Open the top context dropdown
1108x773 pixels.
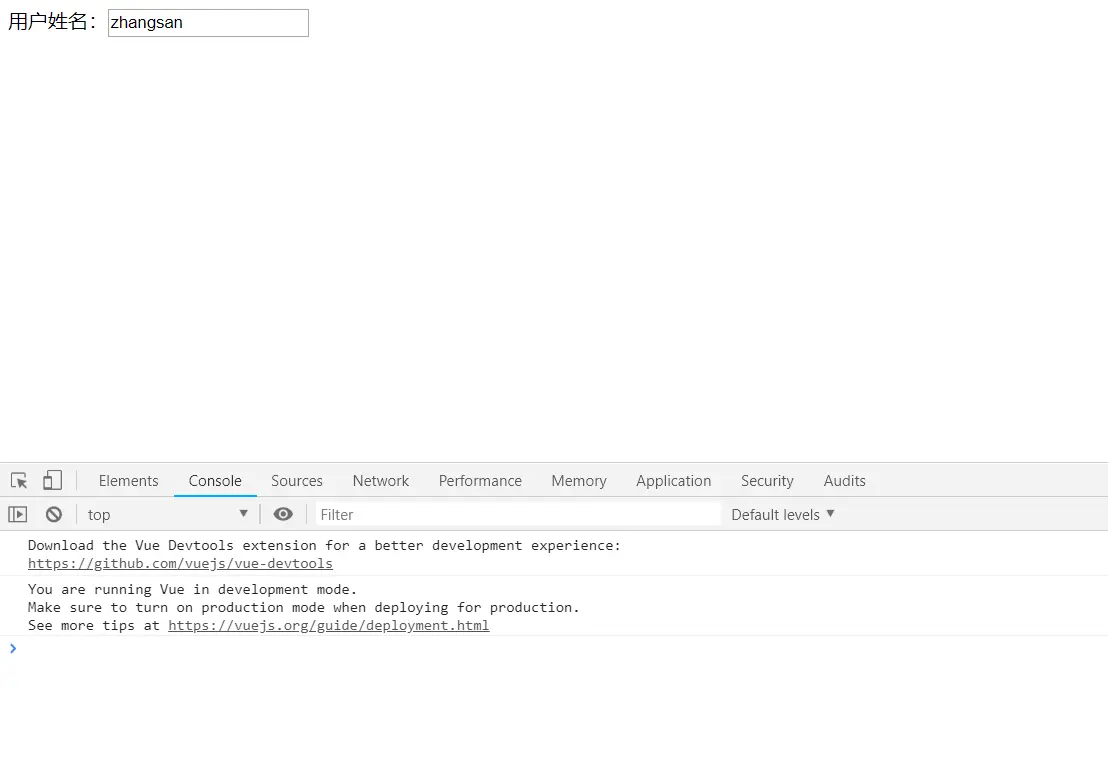[x=167, y=514]
